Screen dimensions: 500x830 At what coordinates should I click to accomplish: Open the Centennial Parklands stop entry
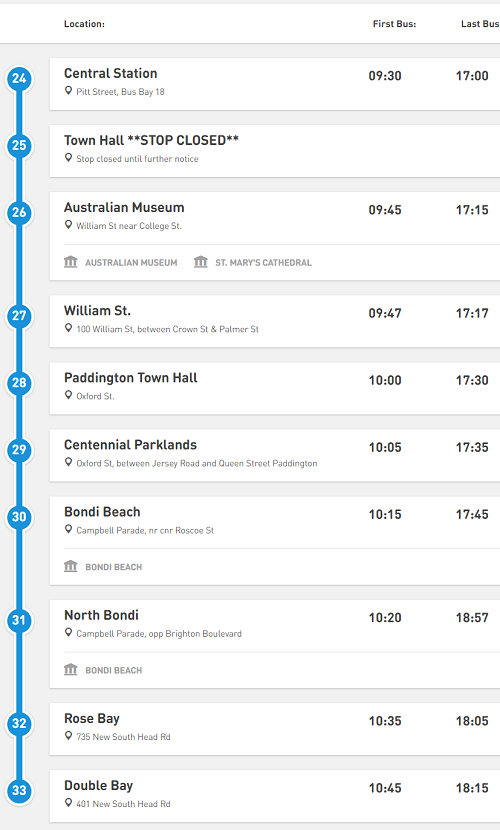point(275,456)
